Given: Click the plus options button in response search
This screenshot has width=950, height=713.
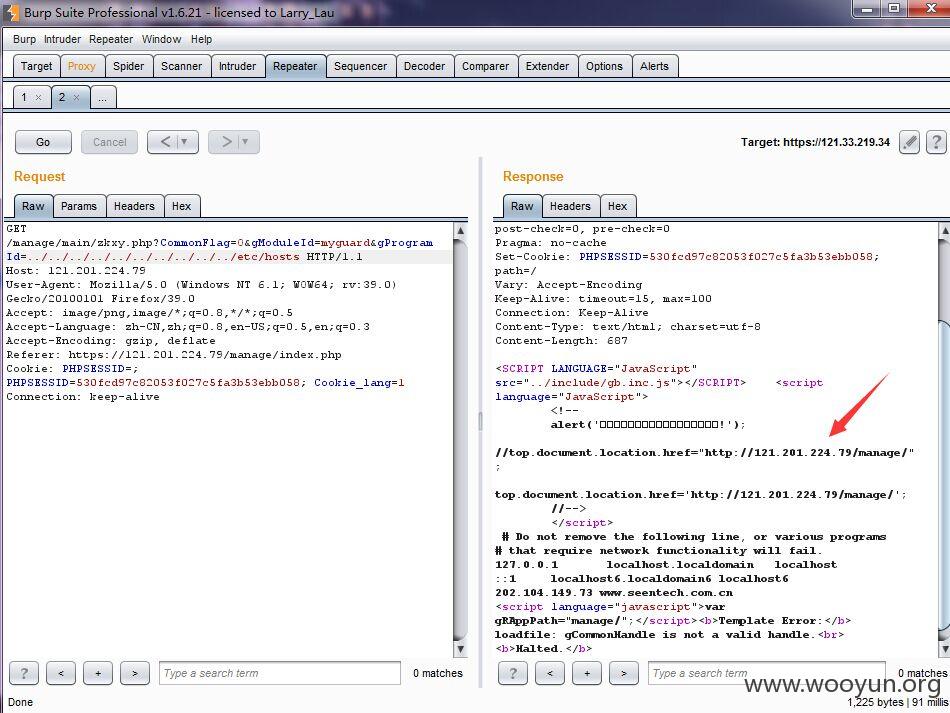Looking at the screenshot, I should point(587,673).
